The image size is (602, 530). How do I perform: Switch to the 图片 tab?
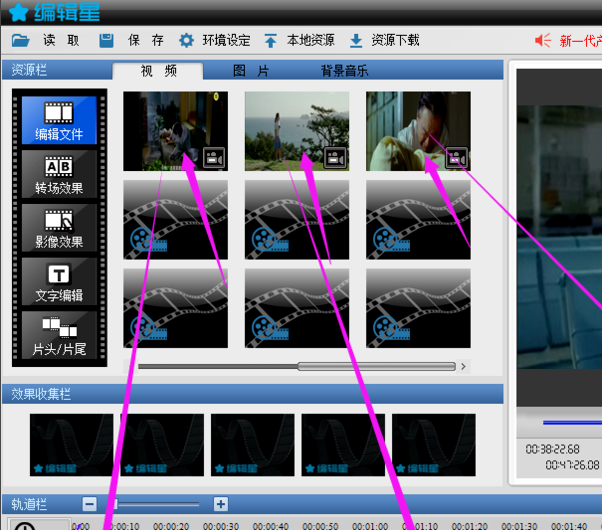click(x=251, y=71)
